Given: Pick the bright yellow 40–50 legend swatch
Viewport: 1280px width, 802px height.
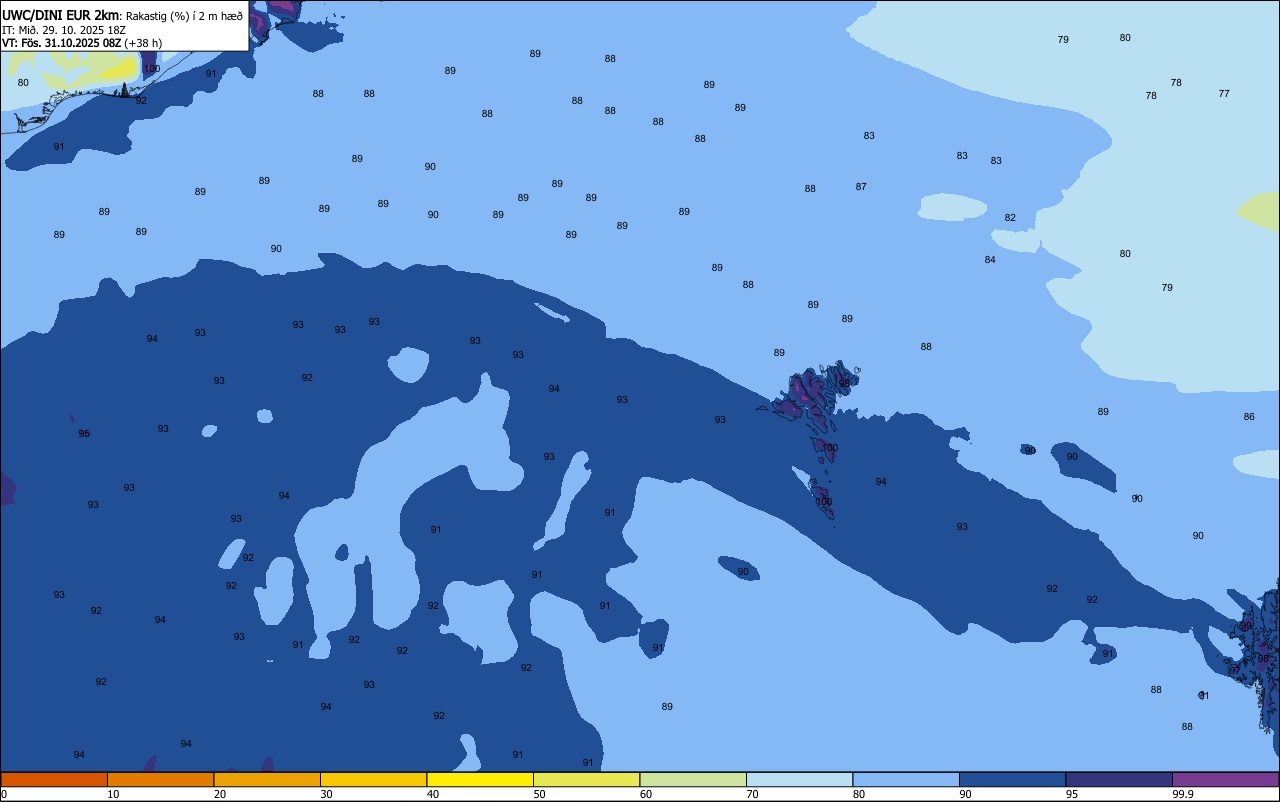Looking at the screenshot, I should [480, 779].
